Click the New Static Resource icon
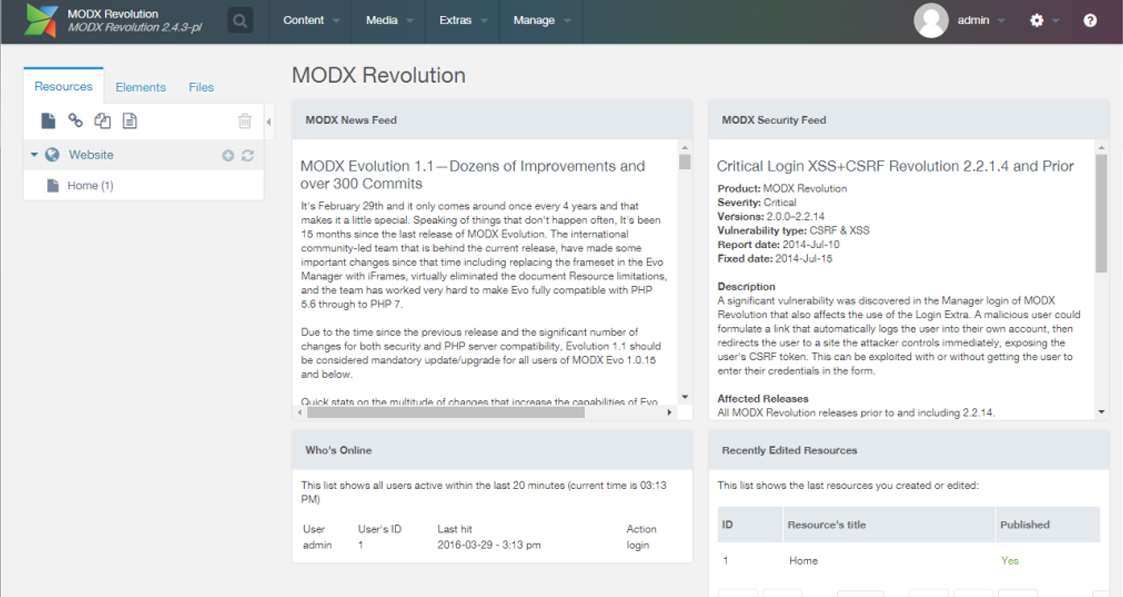 130,121
